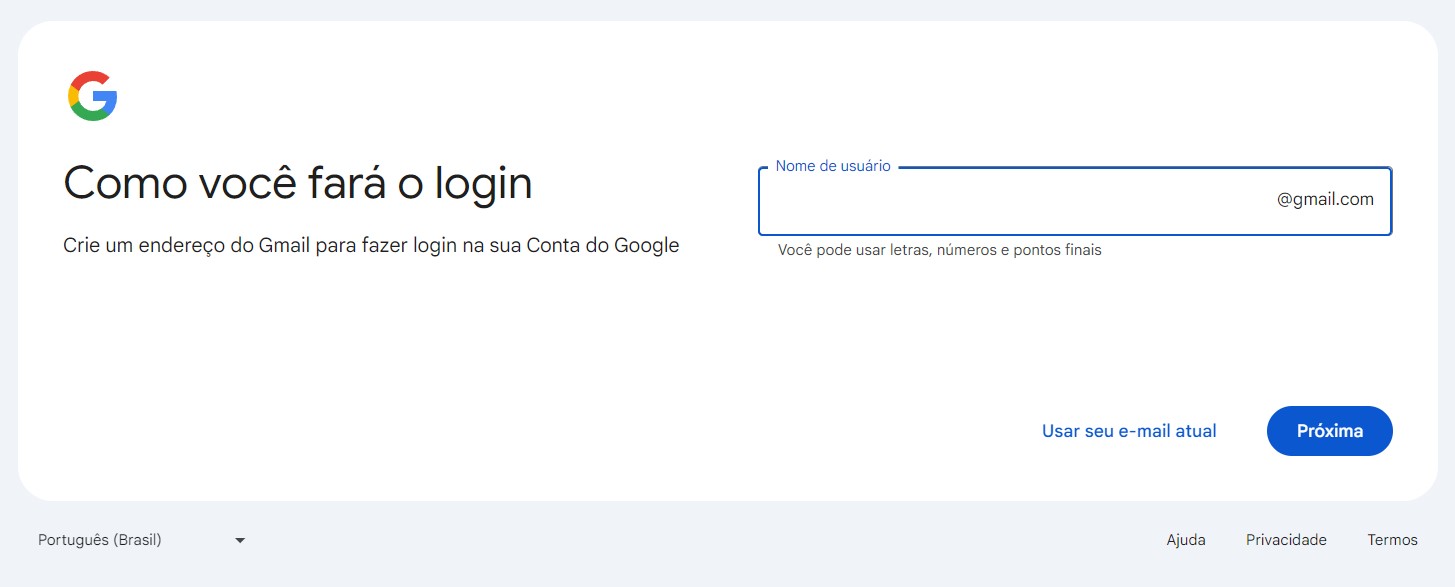Image resolution: width=1455 pixels, height=587 pixels.
Task: Open the Termos link
Action: [1392, 540]
